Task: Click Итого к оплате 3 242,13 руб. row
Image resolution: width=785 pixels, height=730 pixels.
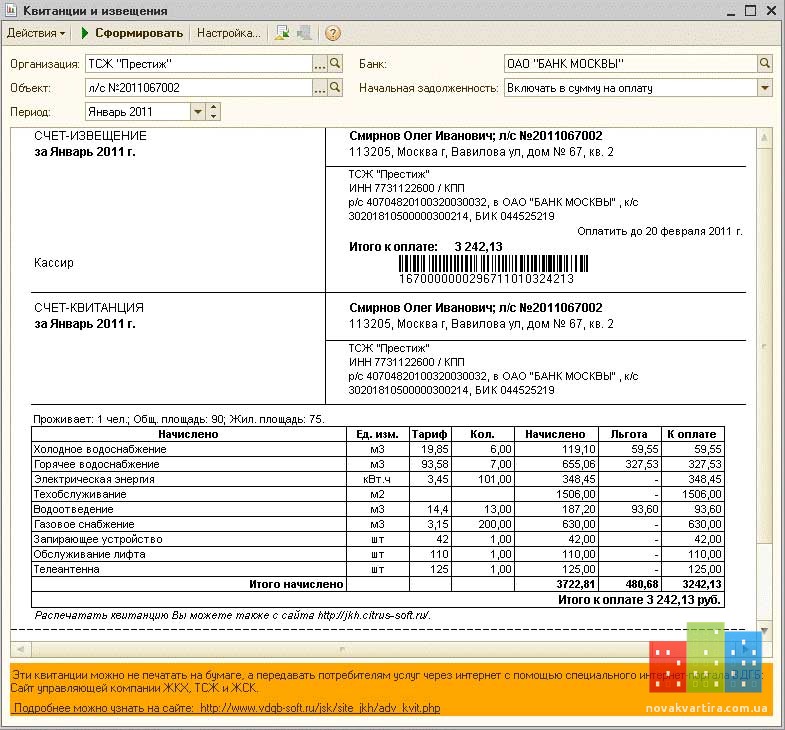Action: (378, 600)
